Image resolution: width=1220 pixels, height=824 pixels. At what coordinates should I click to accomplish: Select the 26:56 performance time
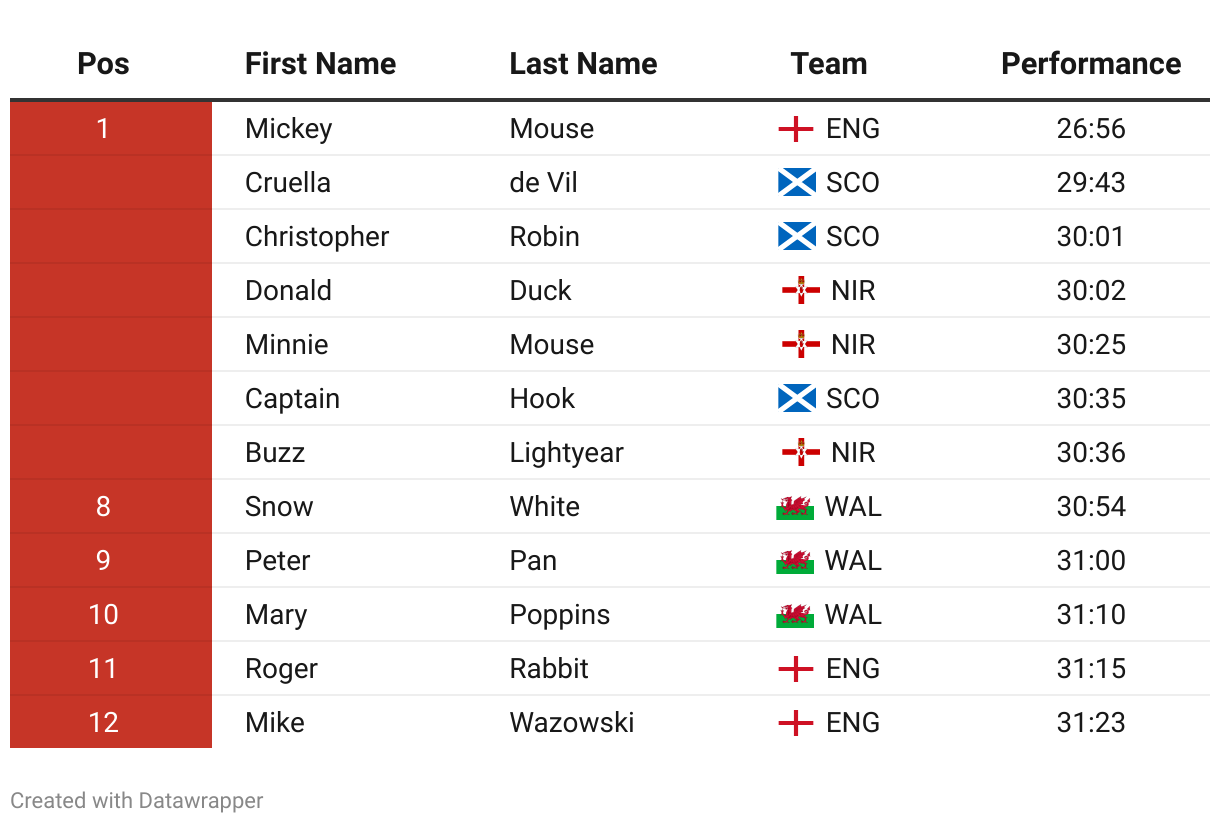[1091, 129]
